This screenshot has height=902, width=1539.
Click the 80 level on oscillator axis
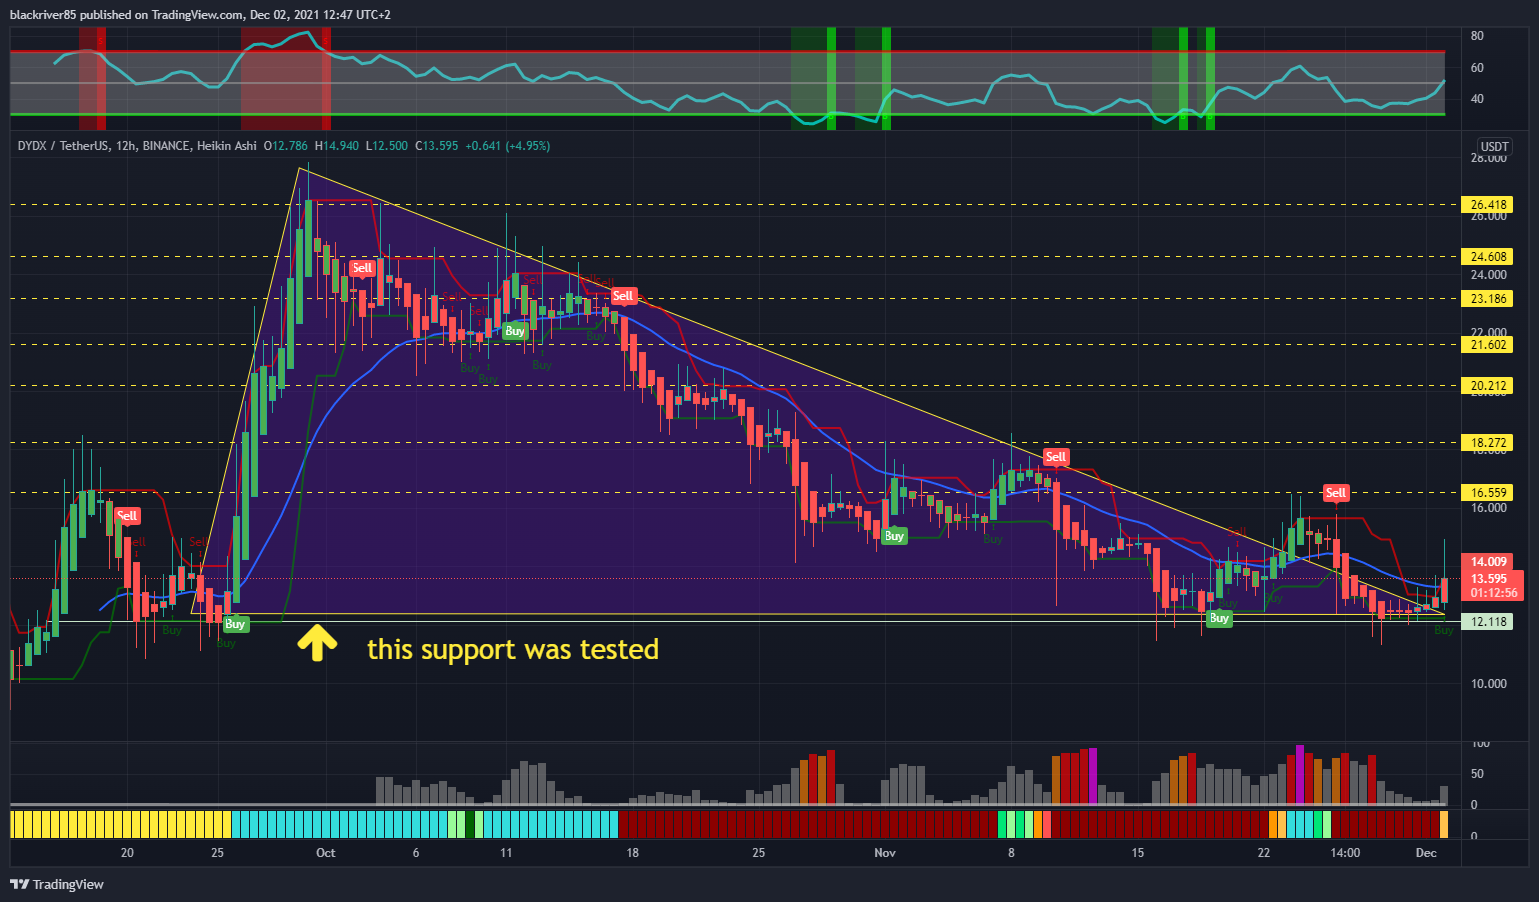[x=1477, y=36]
